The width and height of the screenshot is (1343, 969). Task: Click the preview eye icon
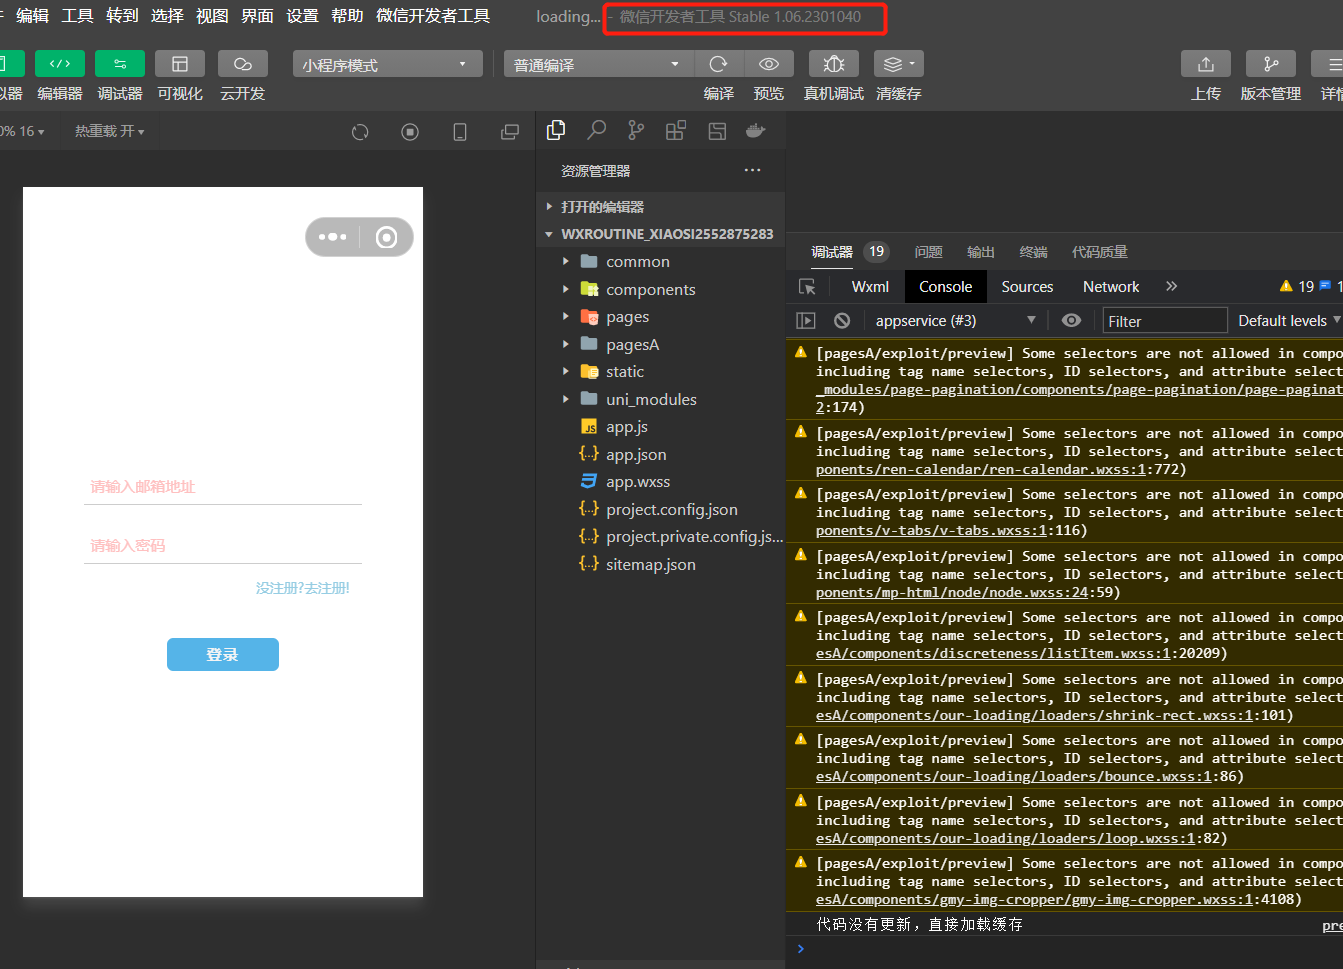pyautogui.click(x=769, y=64)
